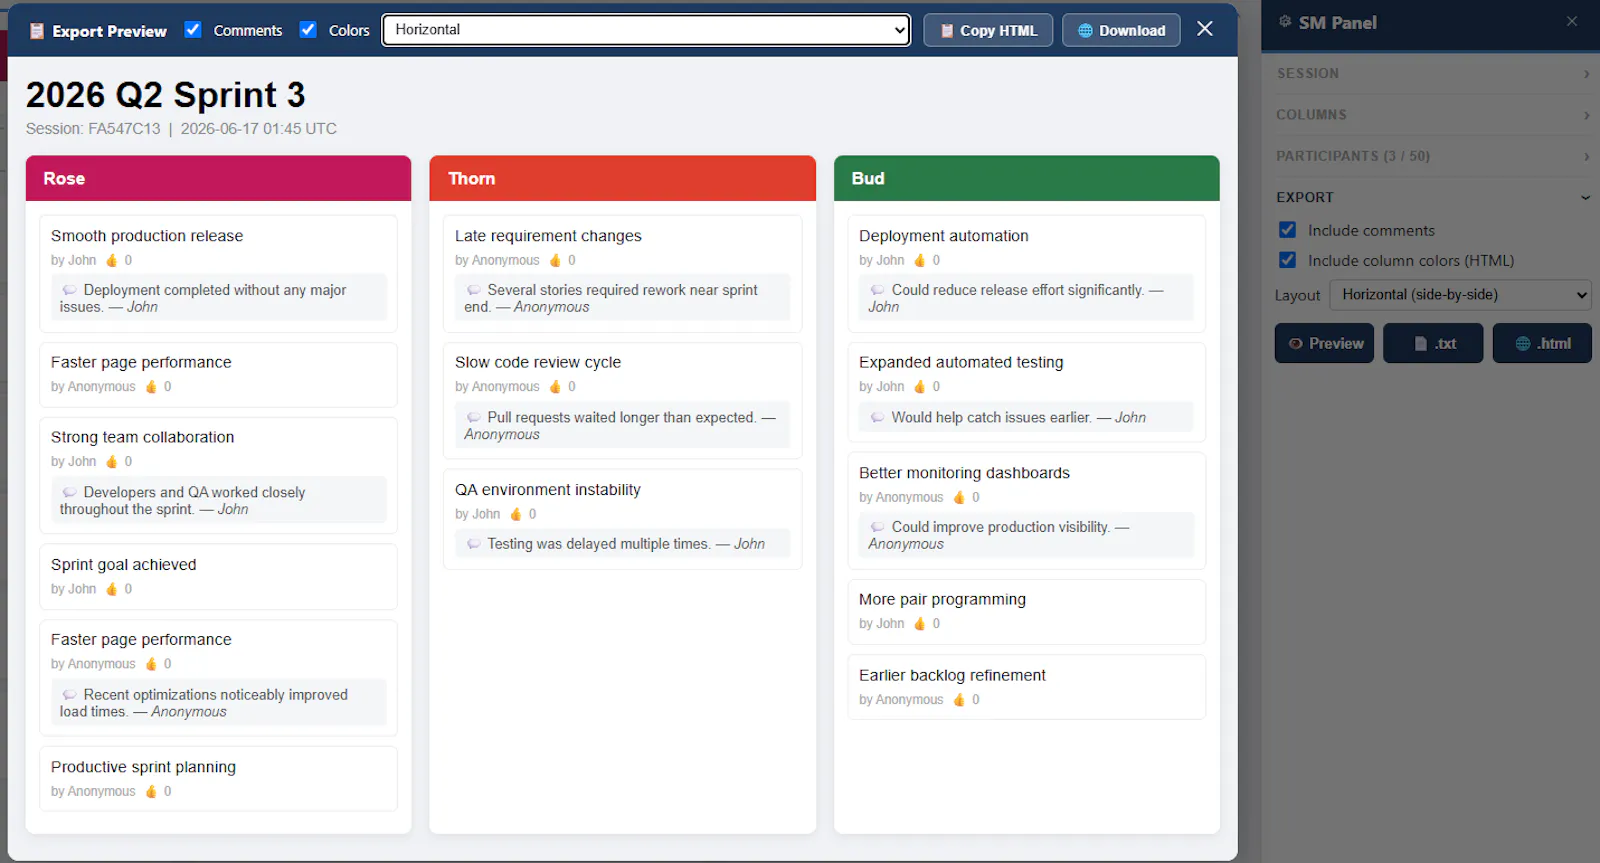Click the Bud column header

coord(1026,178)
